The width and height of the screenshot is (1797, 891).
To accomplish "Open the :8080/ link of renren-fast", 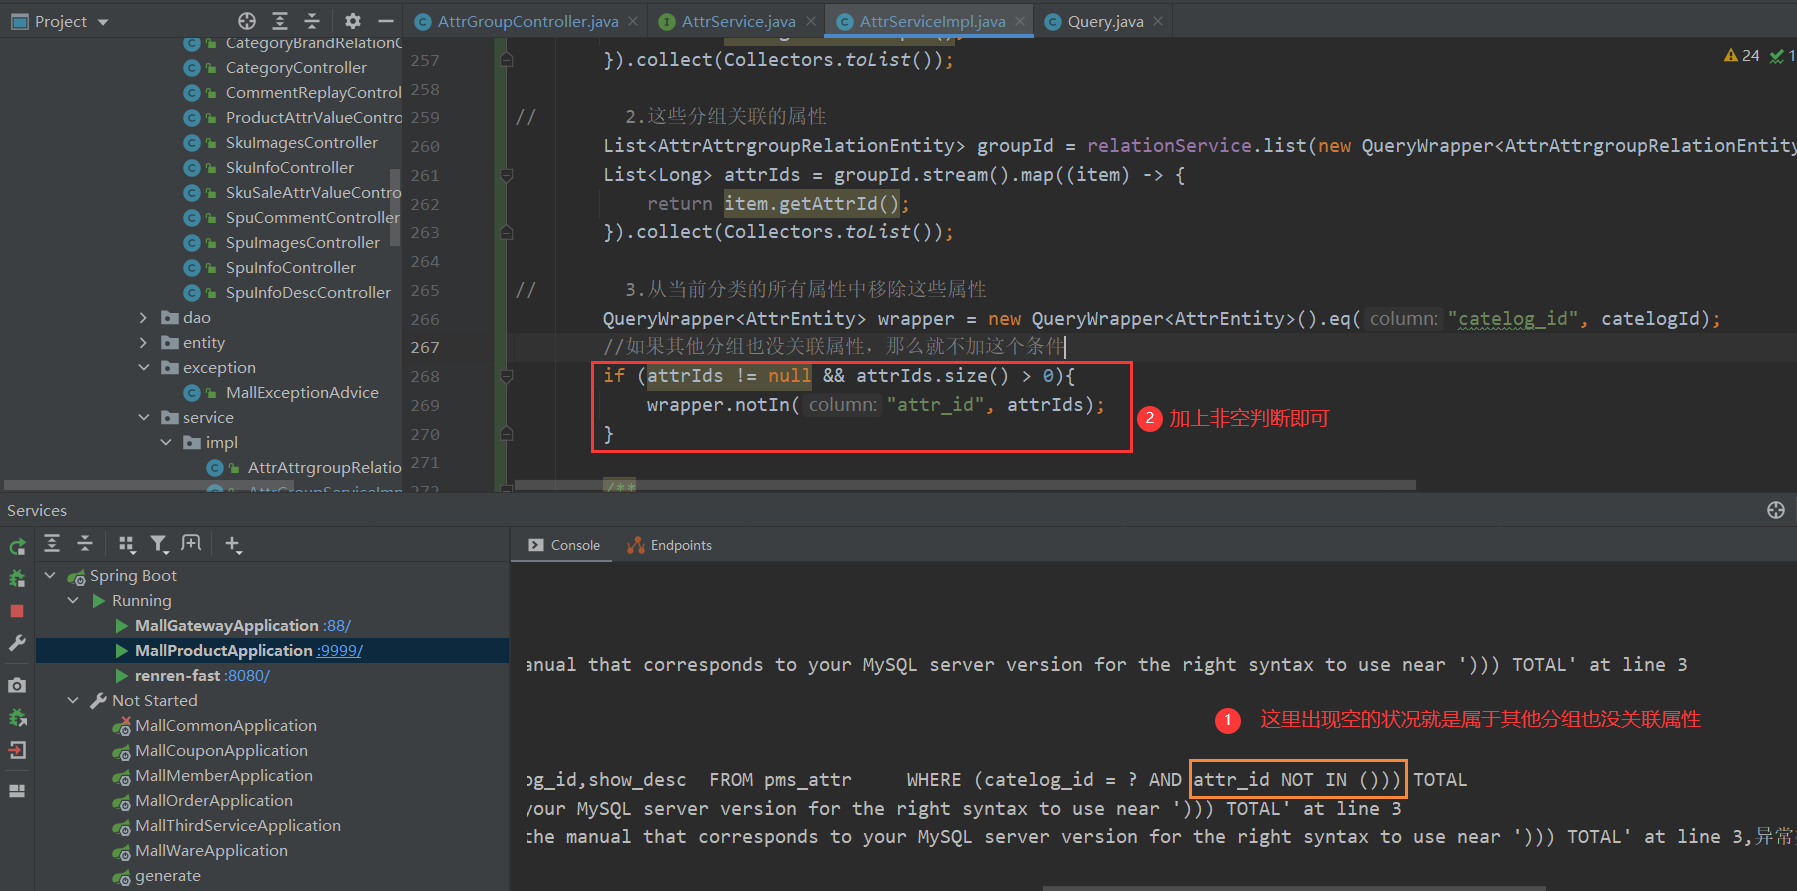I will (x=247, y=675).
